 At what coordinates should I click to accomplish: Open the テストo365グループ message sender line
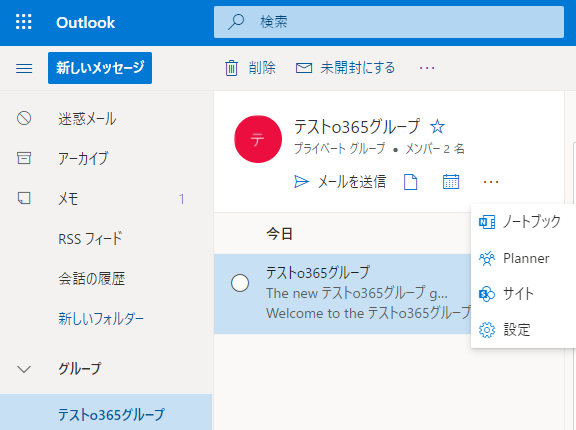pos(318,272)
